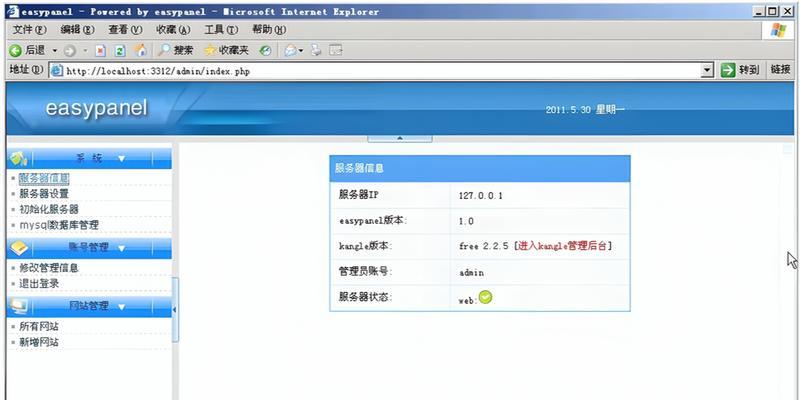Hide the left sidebar with arrow handle
Image resolution: width=800 pixels, height=400 pixels.
pyautogui.click(x=175, y=310)
